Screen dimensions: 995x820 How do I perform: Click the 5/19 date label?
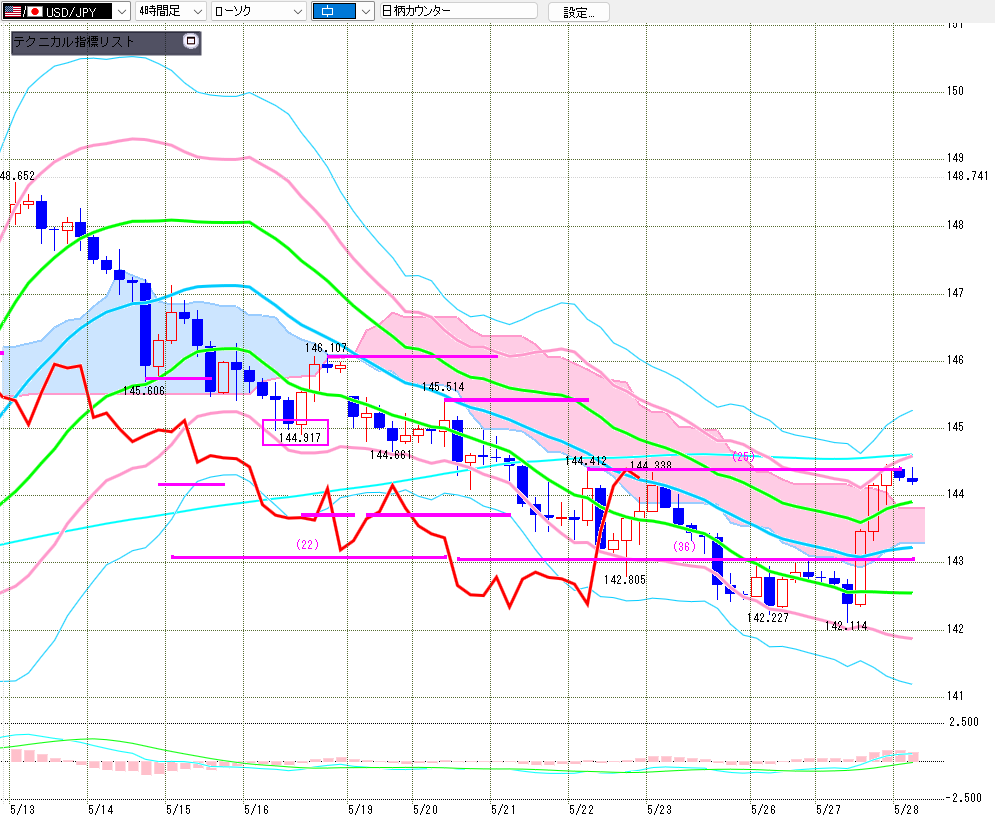(x=360, y=809)
